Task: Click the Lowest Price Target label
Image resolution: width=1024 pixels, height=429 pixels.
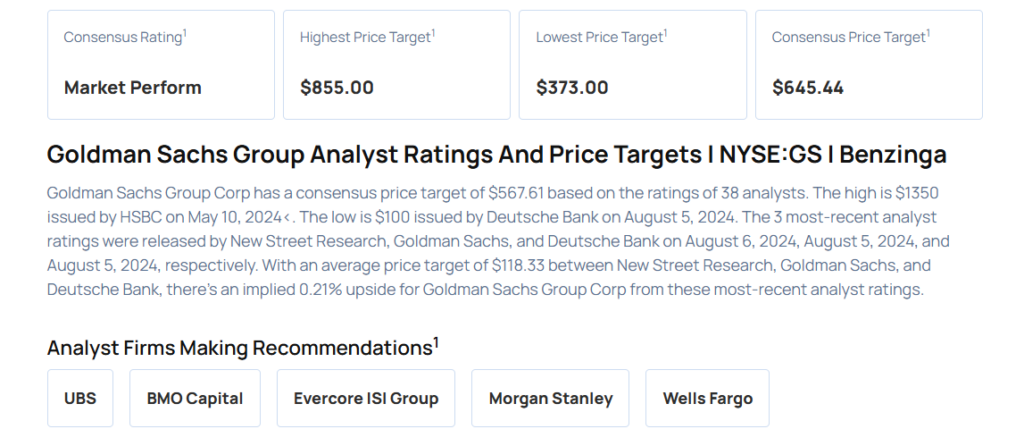Action: coord(598,37)
